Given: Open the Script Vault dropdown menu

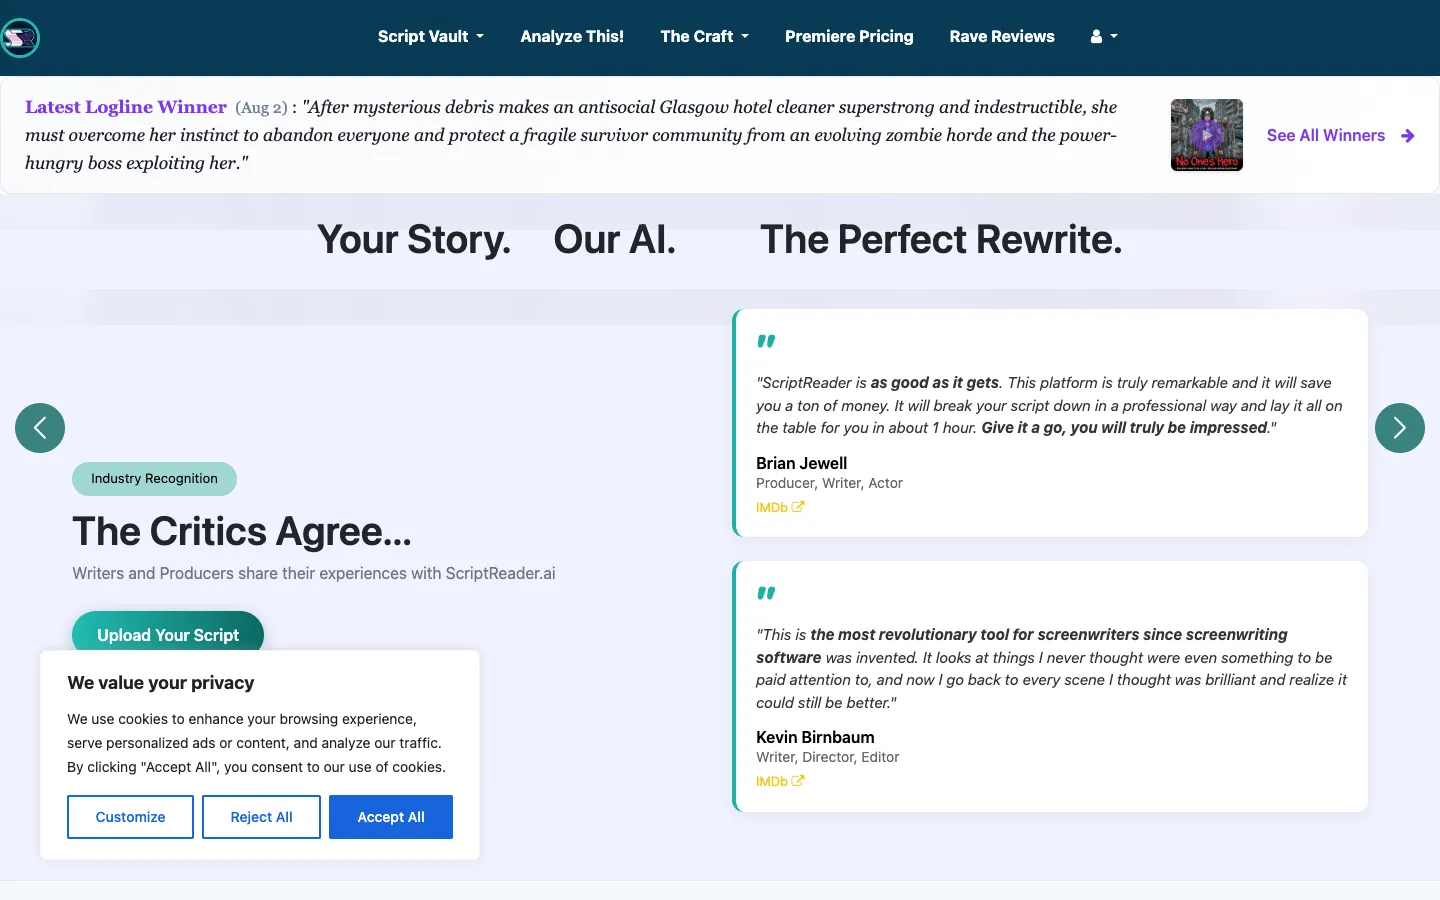Looking at the screenshot, I should [x=431, y=36].
